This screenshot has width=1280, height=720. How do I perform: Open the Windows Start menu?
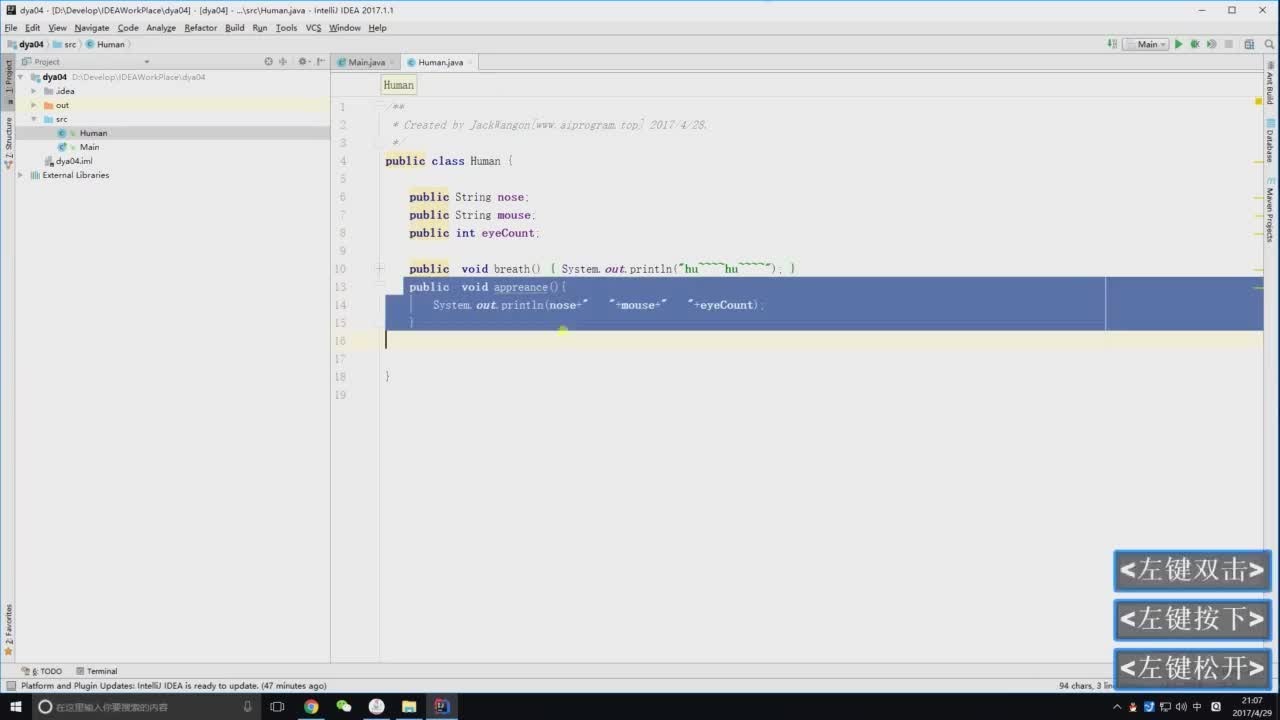point(15,707)
